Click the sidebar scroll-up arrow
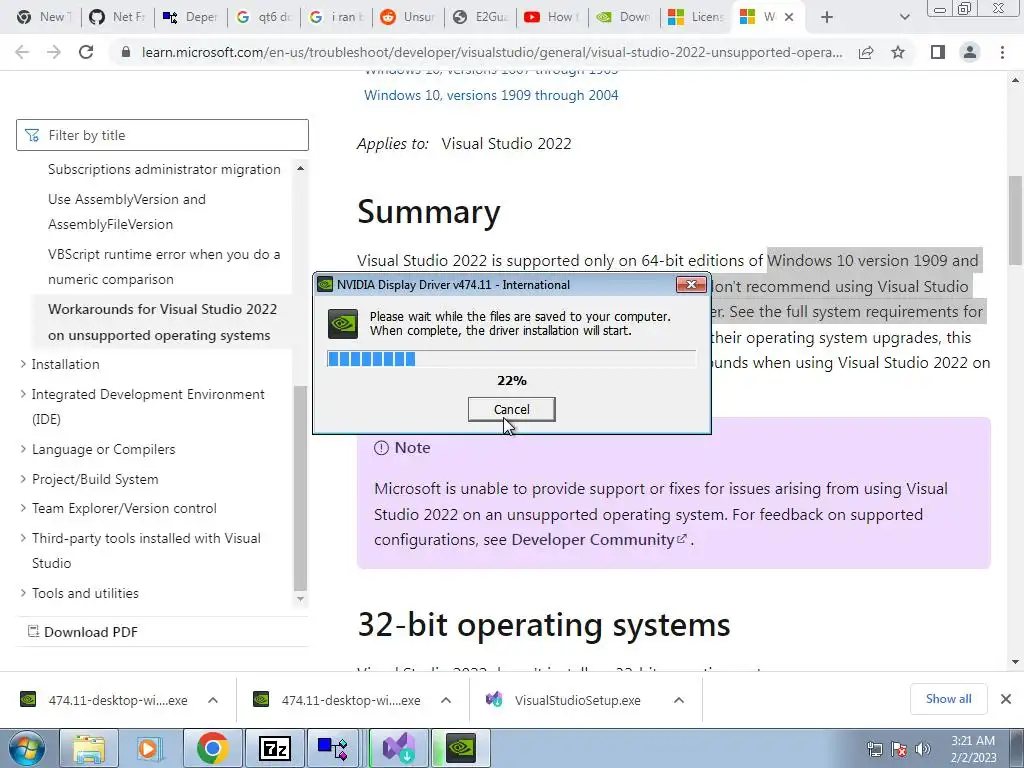 click(x=300, y=168)
